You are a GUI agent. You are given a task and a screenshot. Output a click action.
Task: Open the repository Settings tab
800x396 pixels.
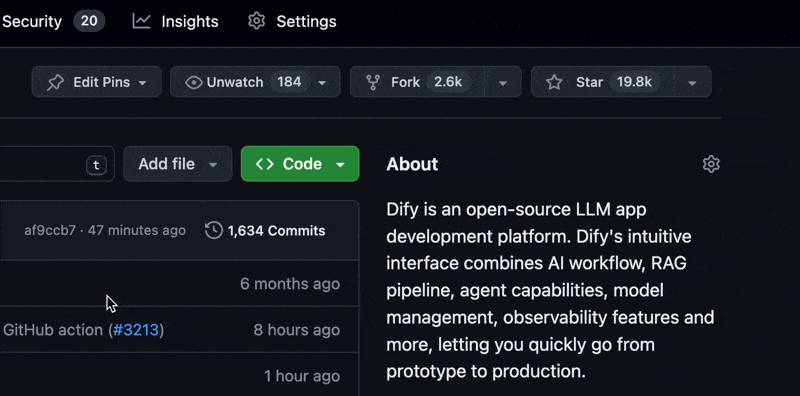[292, 21]
